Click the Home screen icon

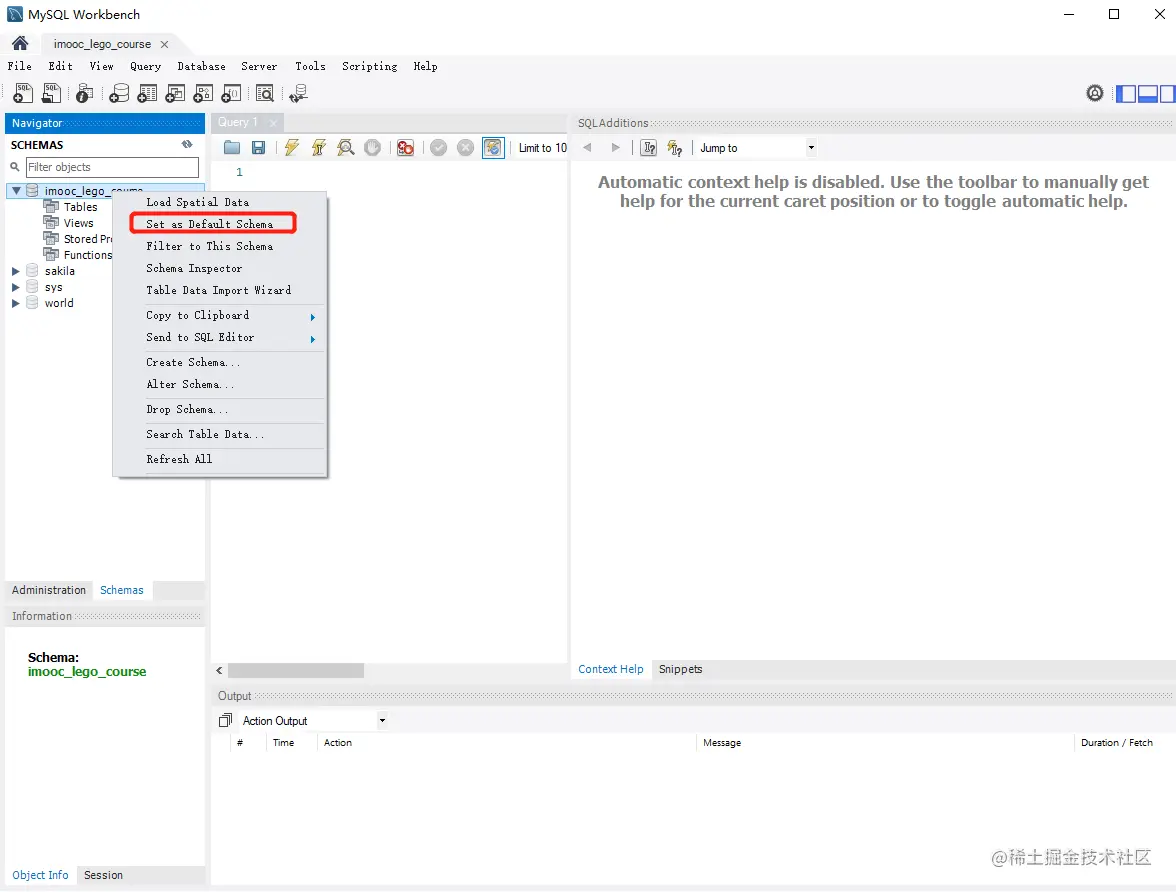coord(20,43)
